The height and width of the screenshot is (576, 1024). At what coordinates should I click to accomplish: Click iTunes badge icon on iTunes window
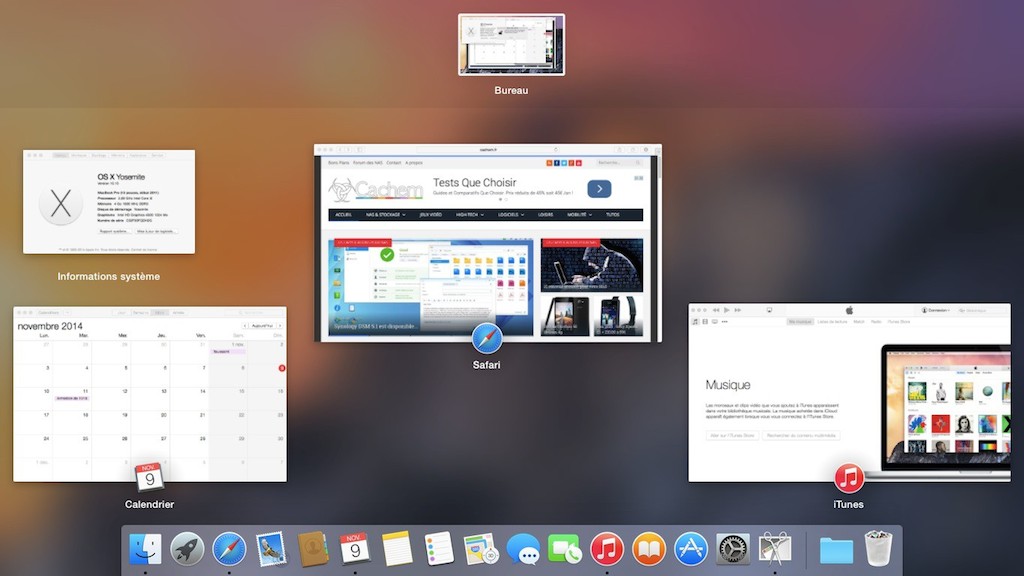click(849, 477)
